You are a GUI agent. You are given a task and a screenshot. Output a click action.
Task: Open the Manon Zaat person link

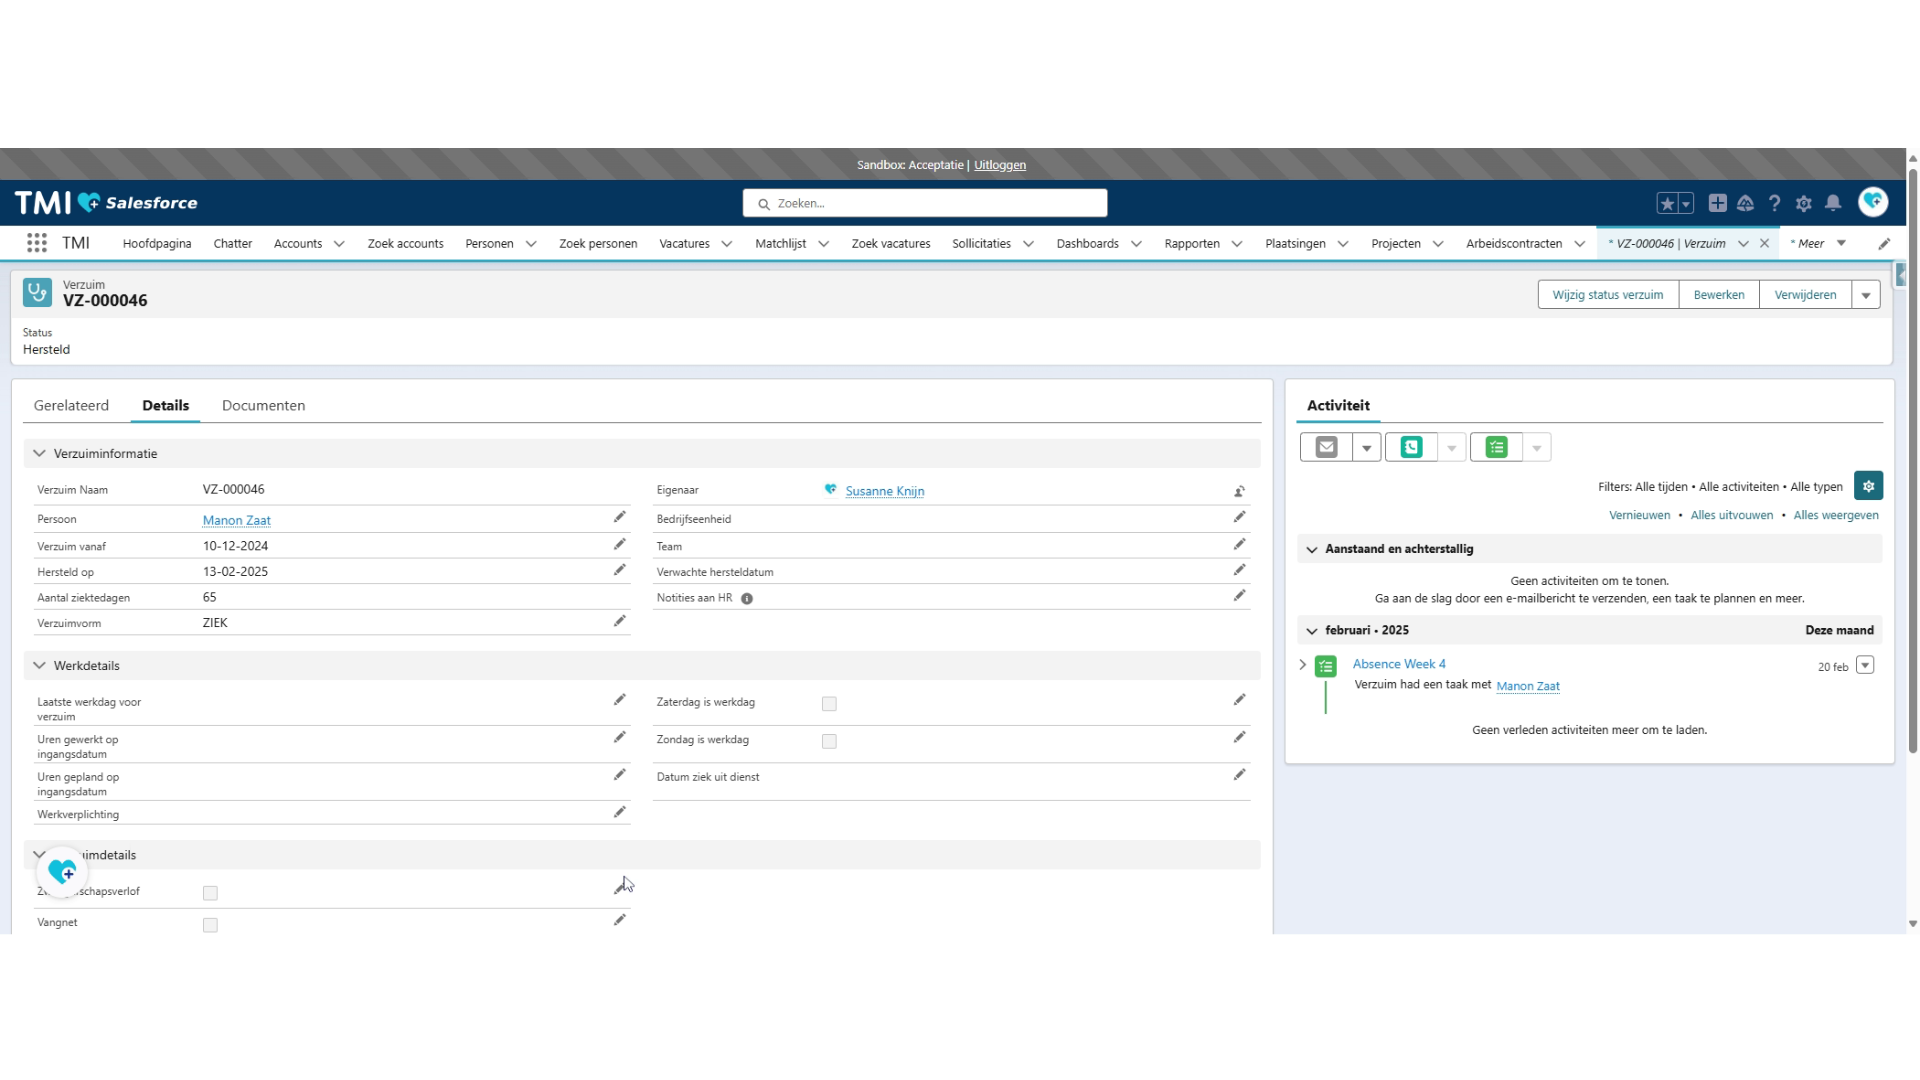[x=236, y=520]
